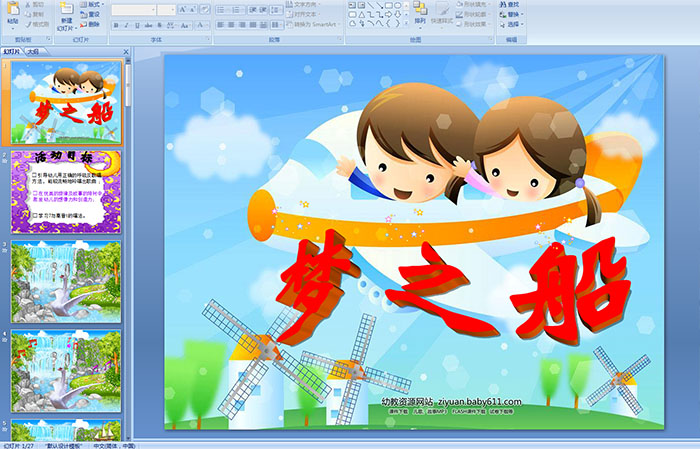This screenshot has height=449, width=700.
Task: Toggle Italic formatting
Action: pyautogui.click(x=126, y=25)
